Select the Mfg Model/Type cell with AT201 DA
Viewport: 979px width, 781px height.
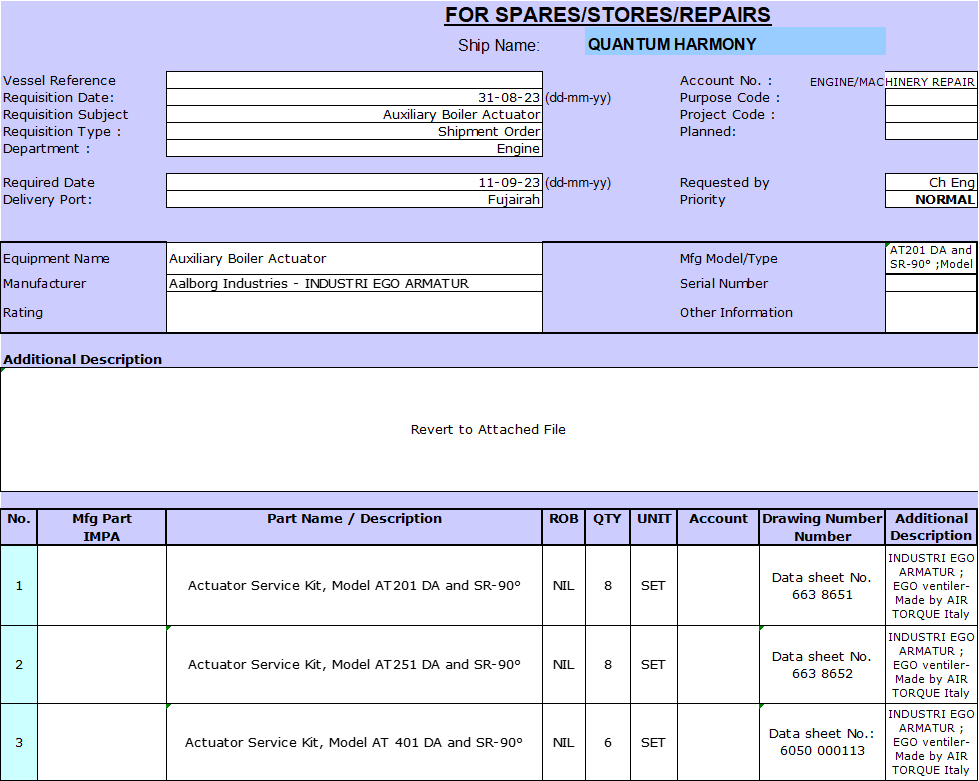931,258
